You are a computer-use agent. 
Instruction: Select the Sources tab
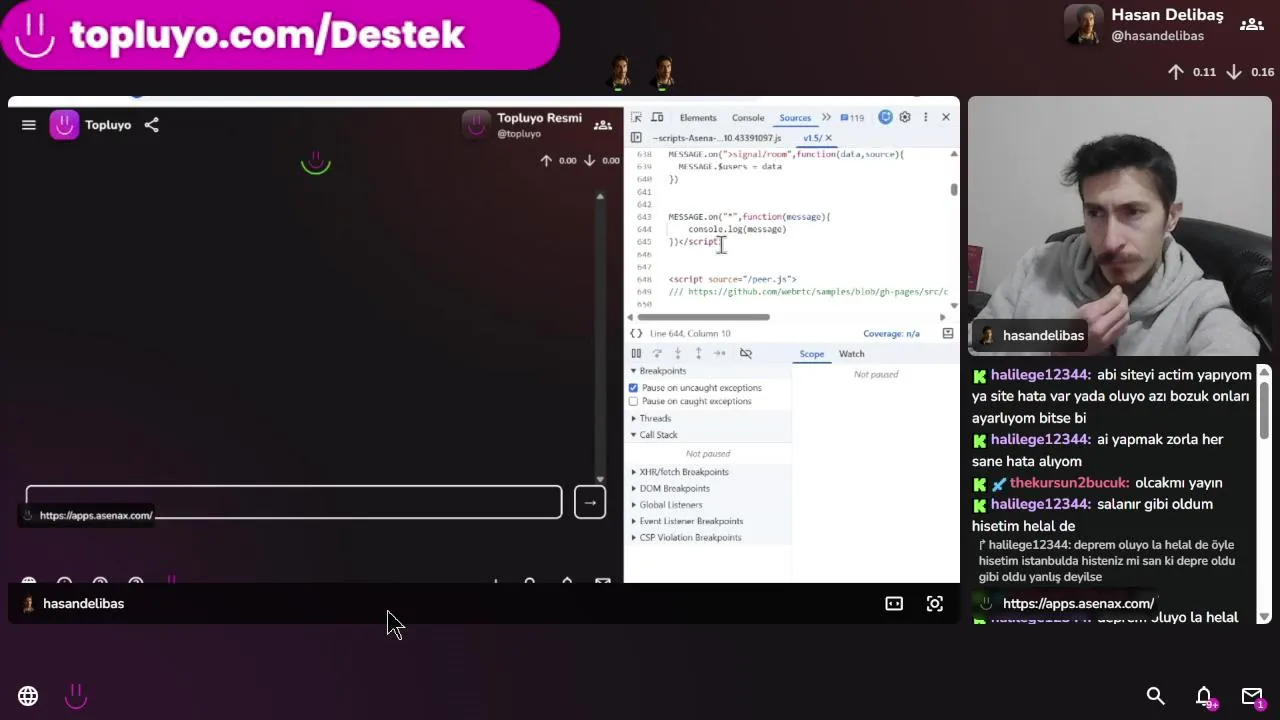(795, 118)
